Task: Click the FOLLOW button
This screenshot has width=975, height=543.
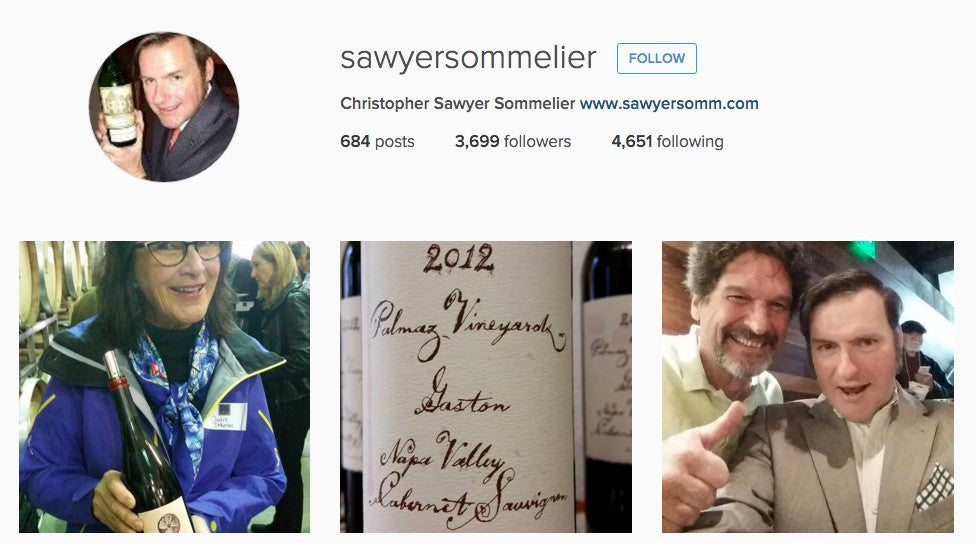Action: tap(657, 58)
